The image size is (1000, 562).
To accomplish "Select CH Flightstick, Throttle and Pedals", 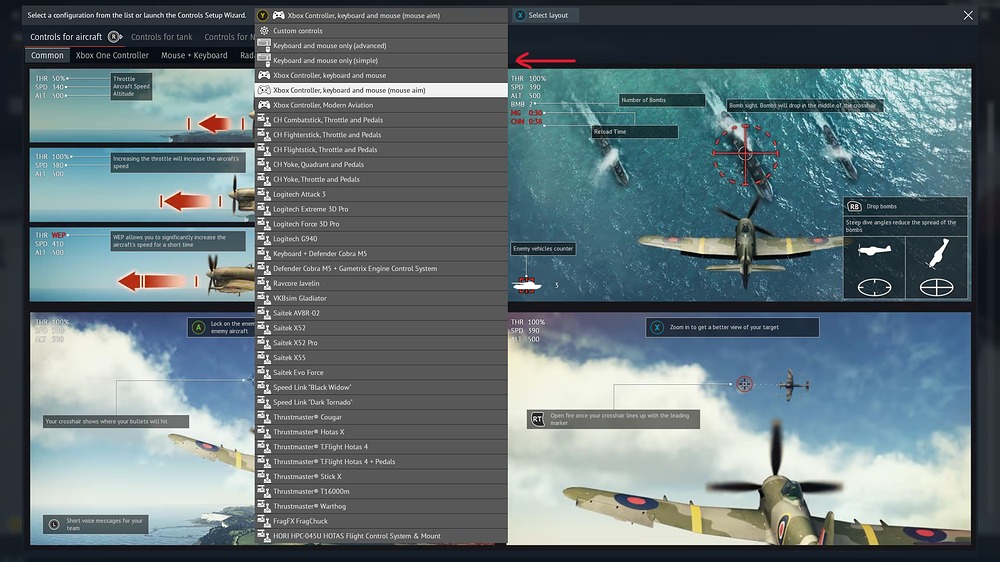I will pos(381,149).
